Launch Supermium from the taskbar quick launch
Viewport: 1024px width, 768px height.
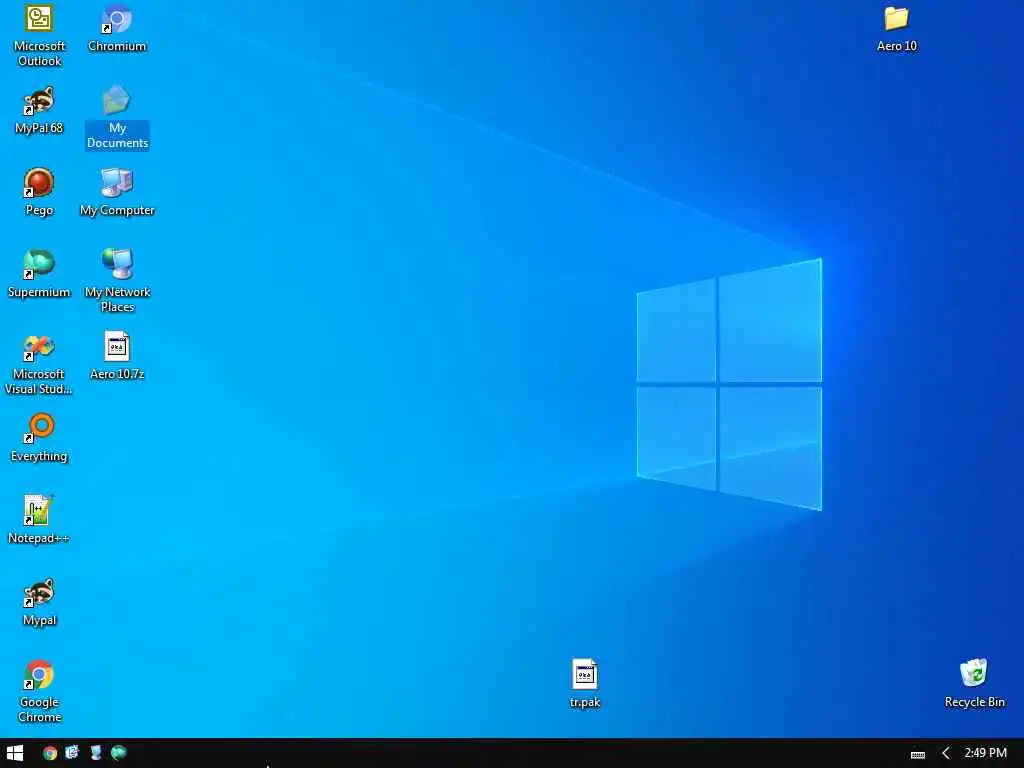118,753
